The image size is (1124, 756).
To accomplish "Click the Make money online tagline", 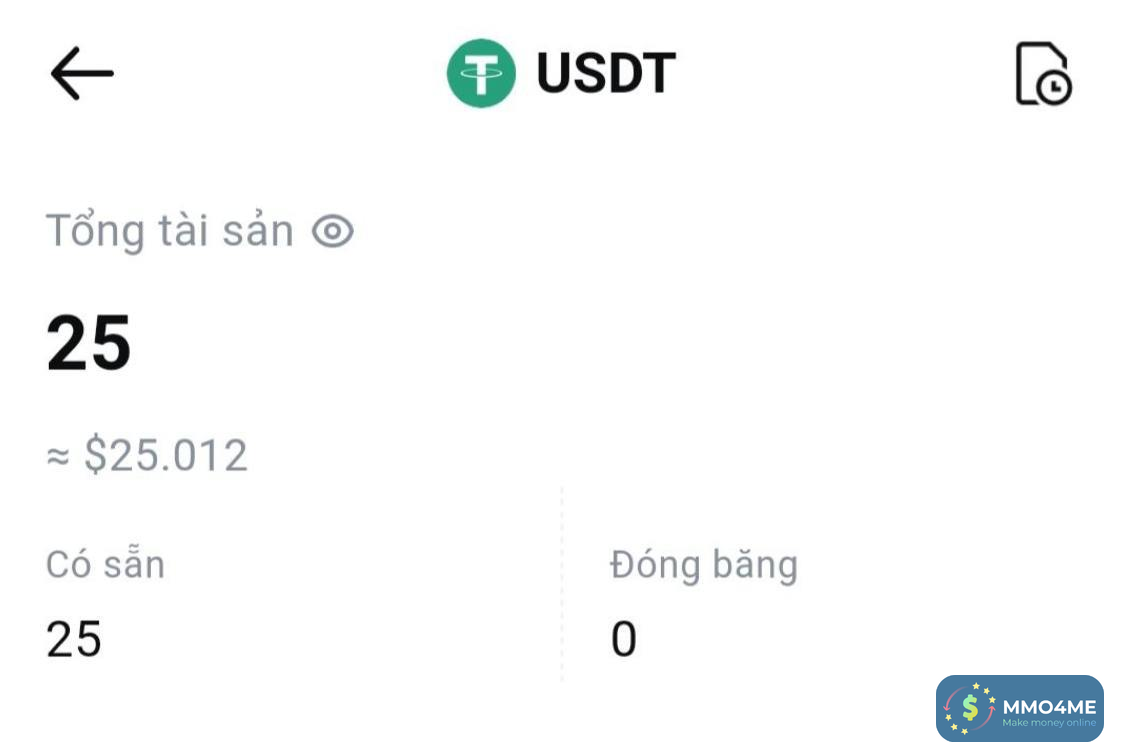I will 1049,722.
